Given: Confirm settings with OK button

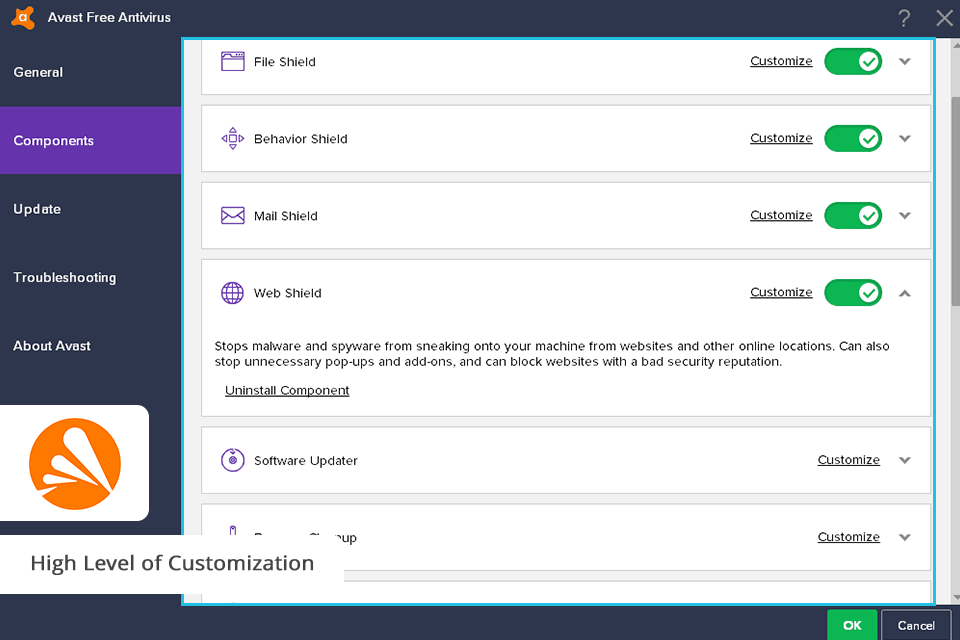Looking at the screenshot, I should pos(852,625).
